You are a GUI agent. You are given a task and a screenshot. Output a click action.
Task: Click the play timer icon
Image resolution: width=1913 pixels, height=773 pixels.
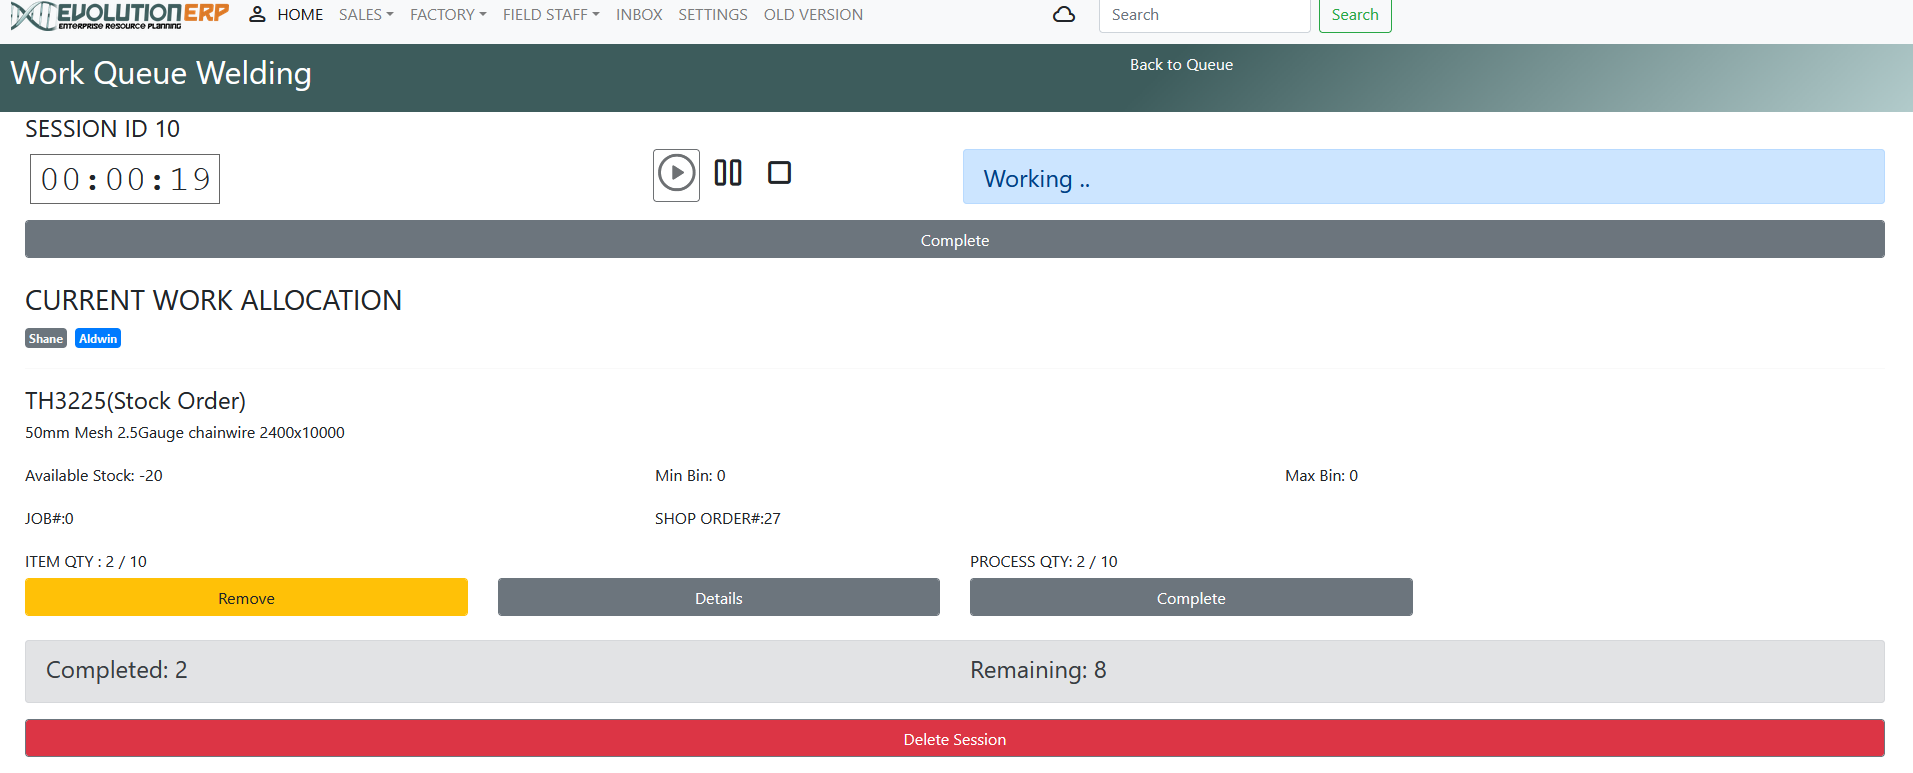tap(676, 174)
